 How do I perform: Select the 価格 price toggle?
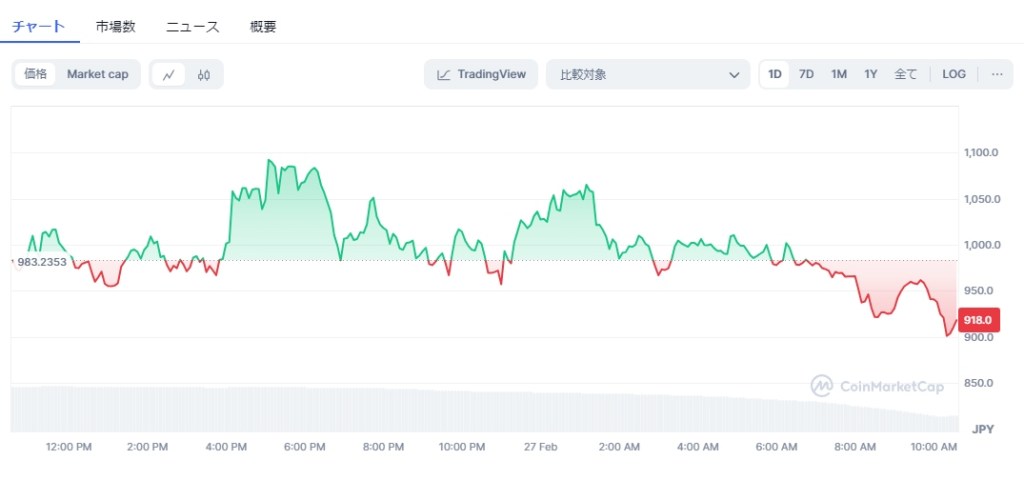coord(35,74)
